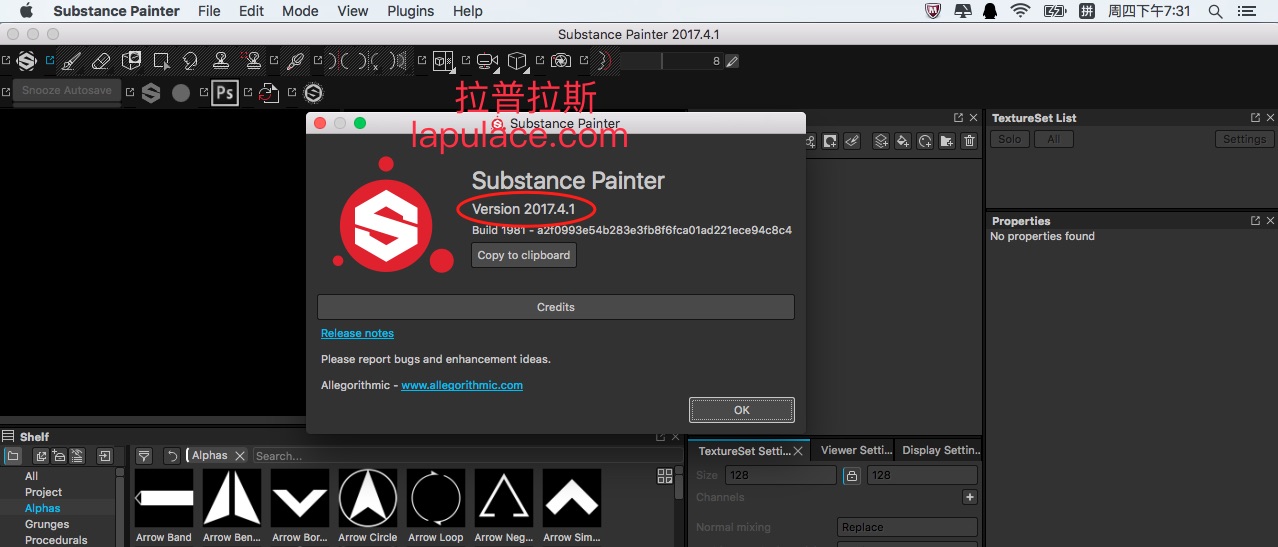Screen dimensions: 1278x547
Task: Toggle the symmetry X-axis icon
Action: 369,61
